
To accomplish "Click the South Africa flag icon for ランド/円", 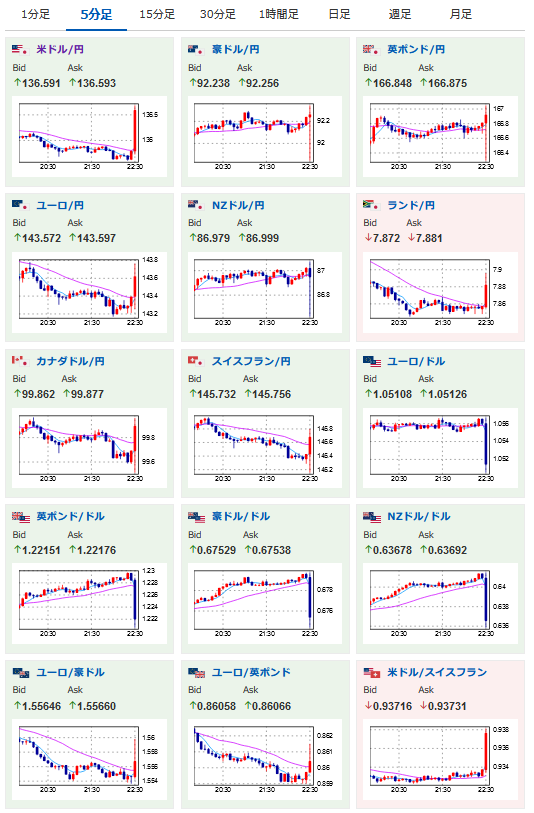I will click(x=371, y=205).
